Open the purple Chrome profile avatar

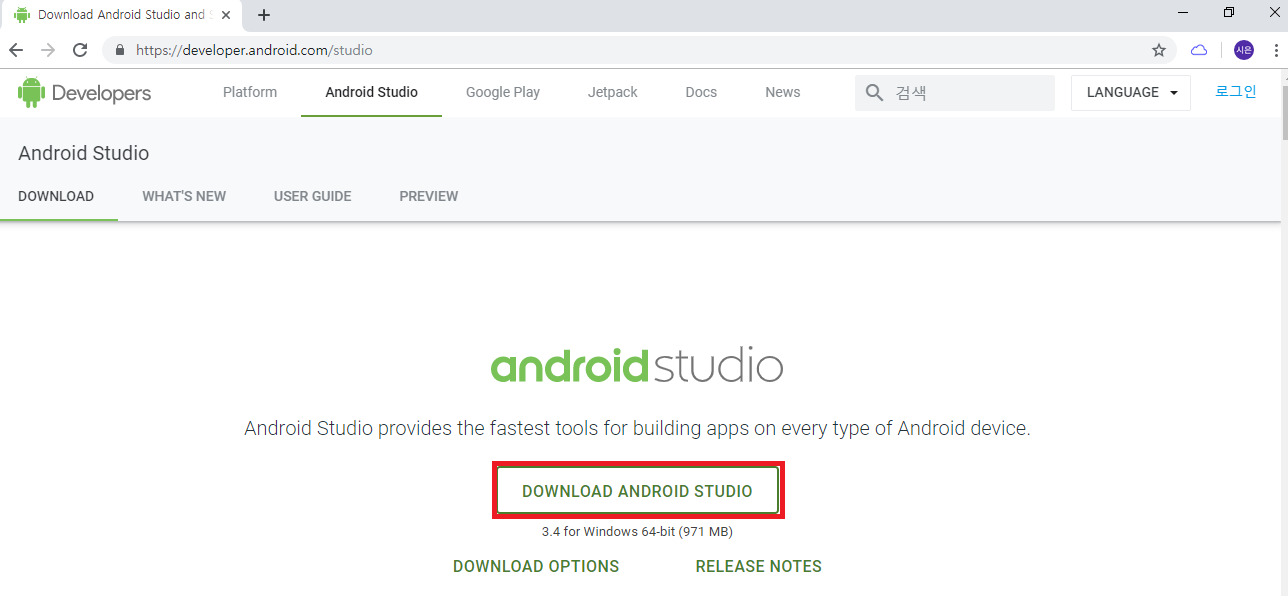[x=1244, y=50]
